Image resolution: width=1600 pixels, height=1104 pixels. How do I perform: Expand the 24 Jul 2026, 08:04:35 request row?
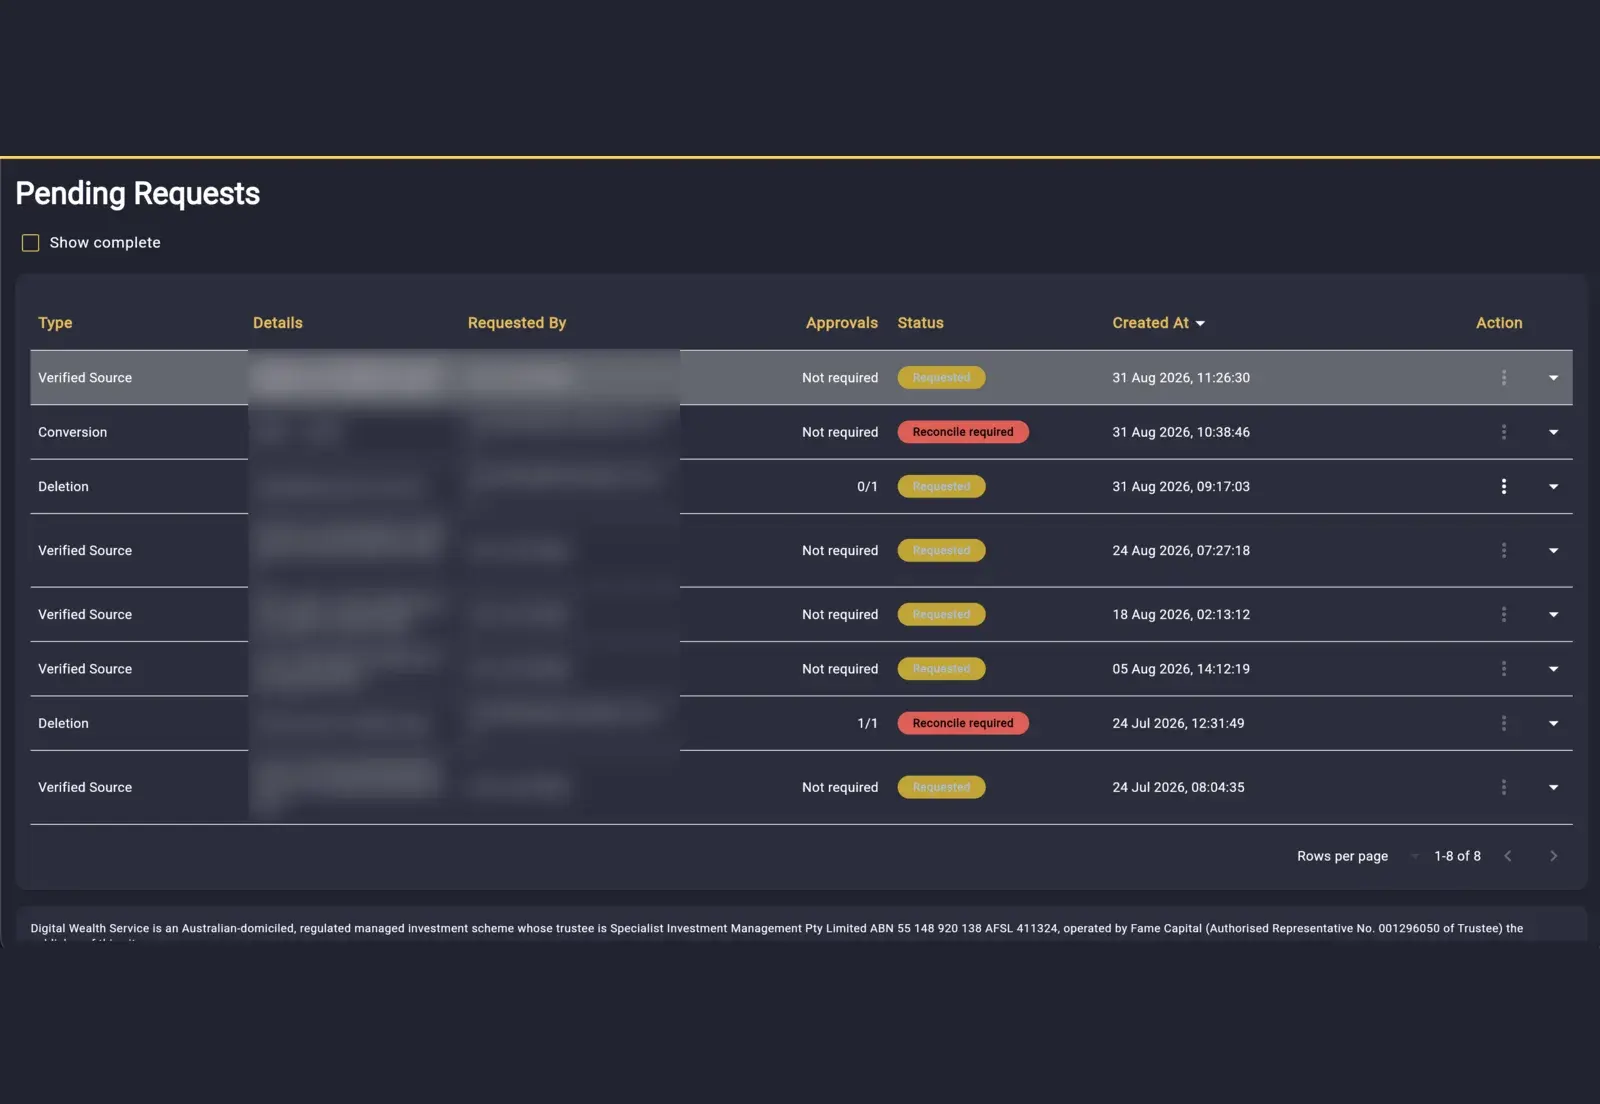[x=1553, y=787]
